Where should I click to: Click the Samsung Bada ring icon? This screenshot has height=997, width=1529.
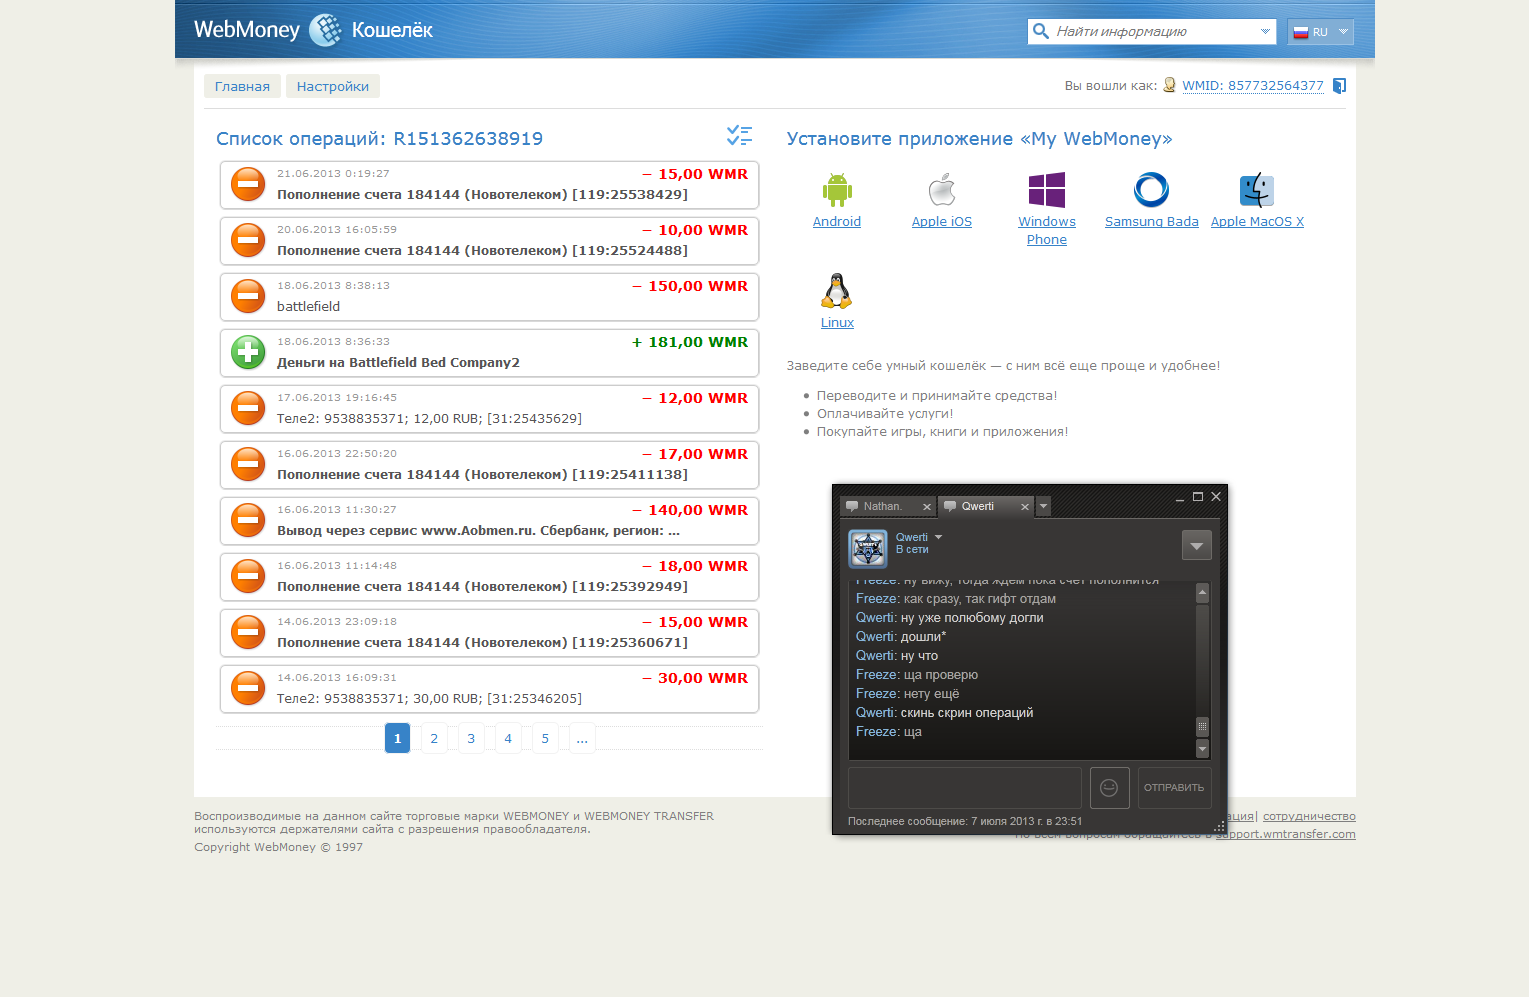click(1152, 190)
